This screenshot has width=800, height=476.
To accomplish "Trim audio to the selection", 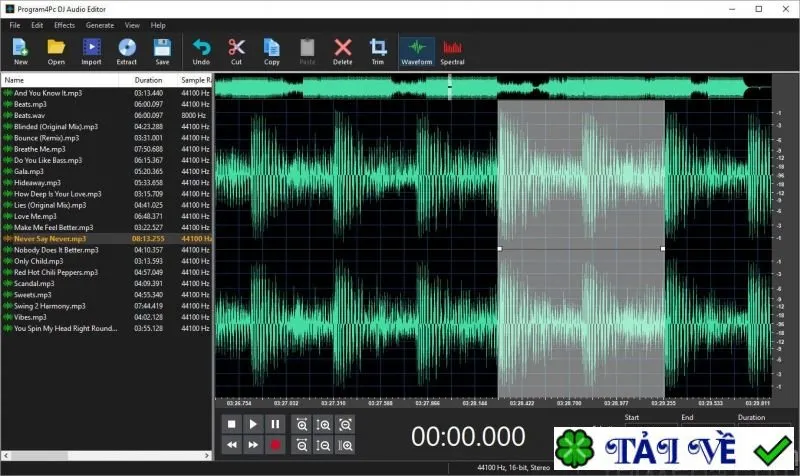I will pyautogui.click(x=378, y=52).
